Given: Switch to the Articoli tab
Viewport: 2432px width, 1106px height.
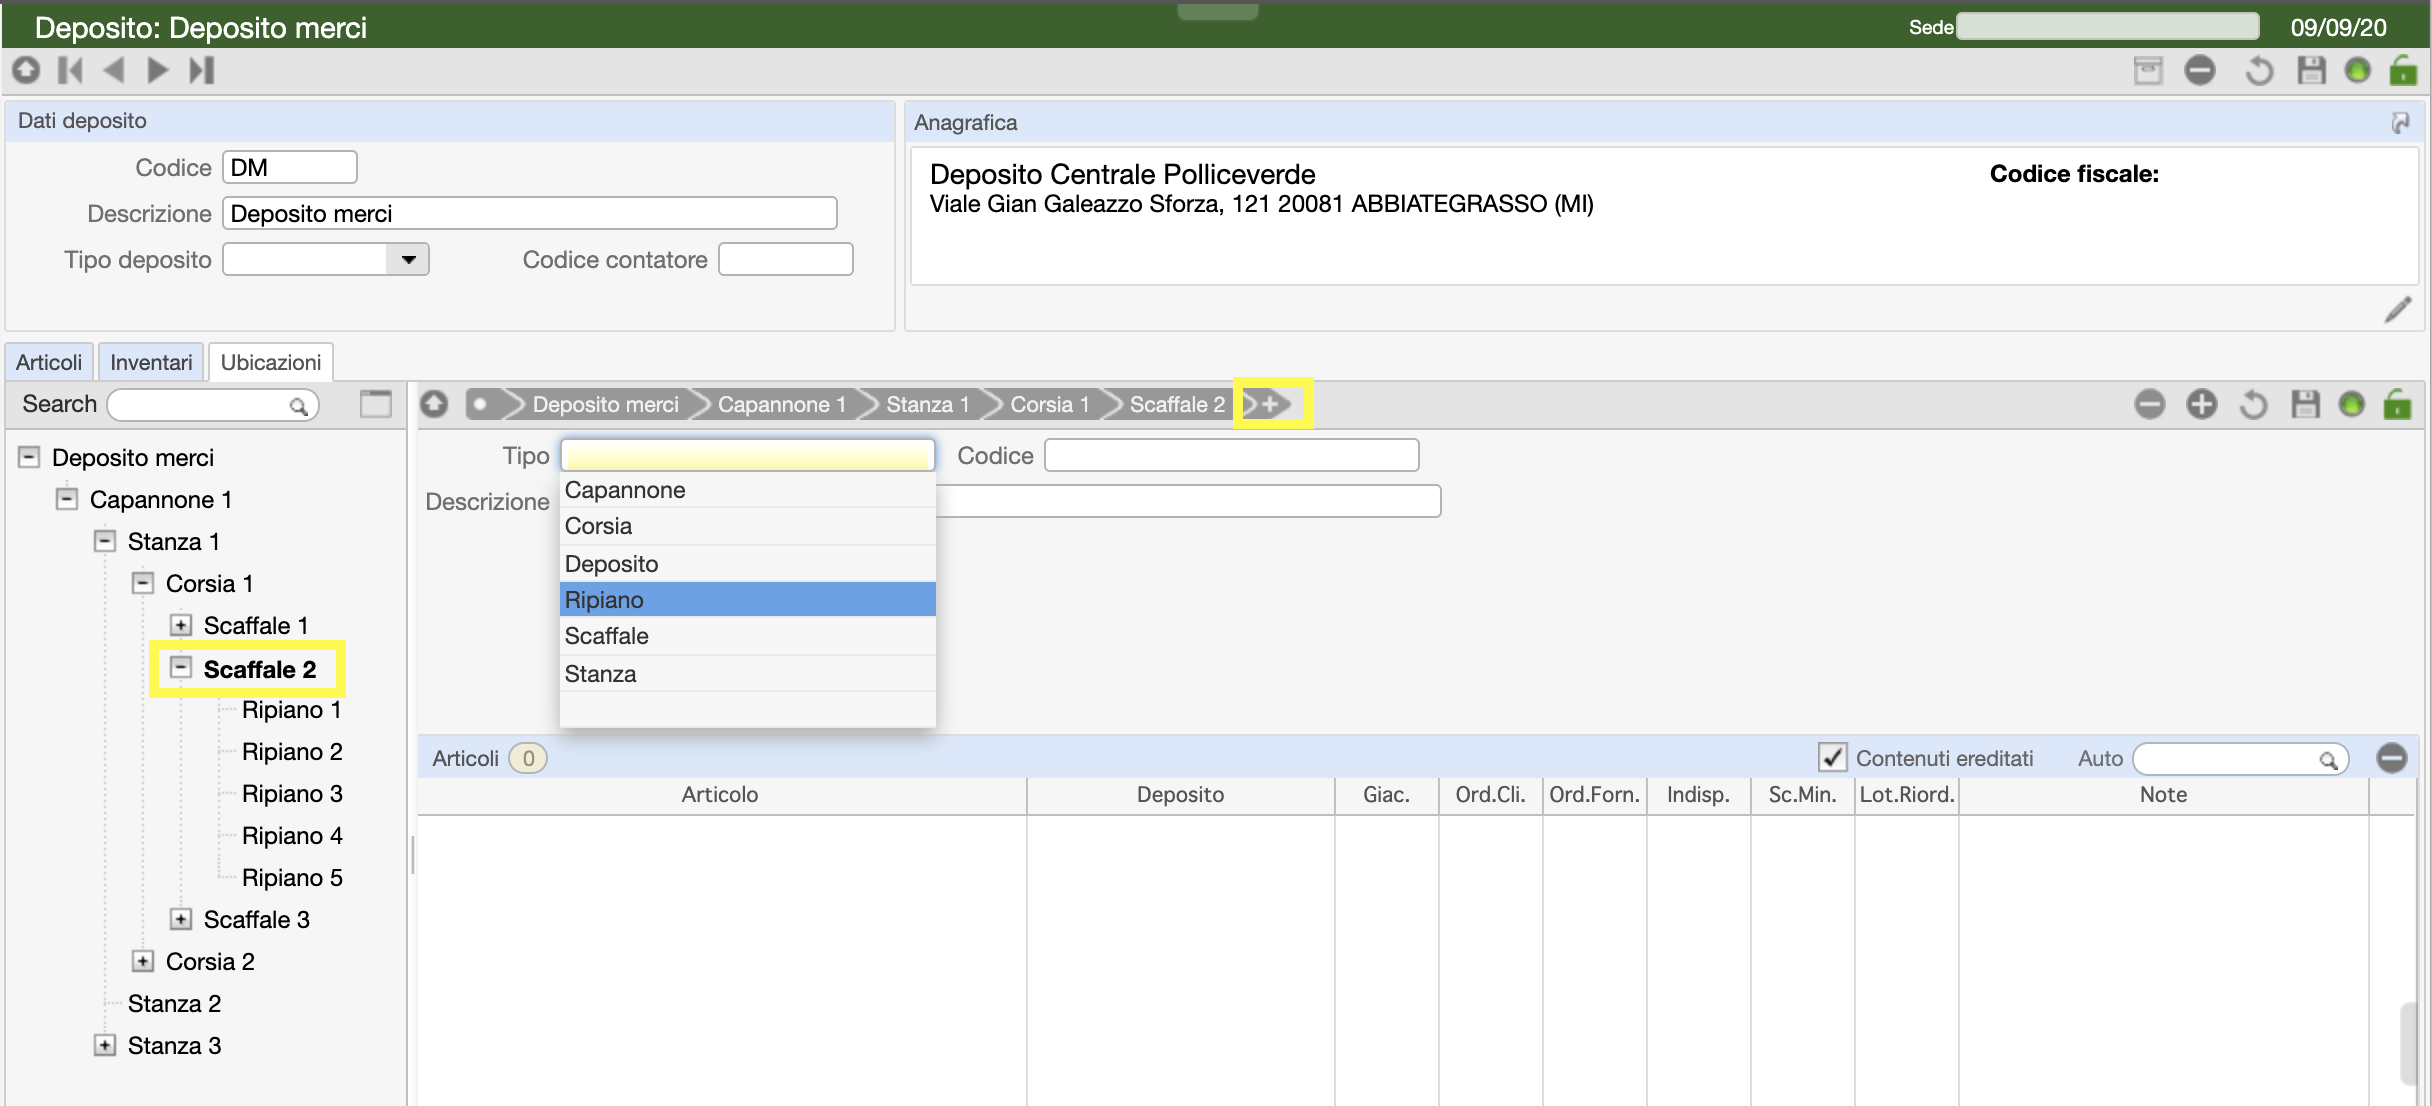Looking at the screenshot, I should click(49, 362).
